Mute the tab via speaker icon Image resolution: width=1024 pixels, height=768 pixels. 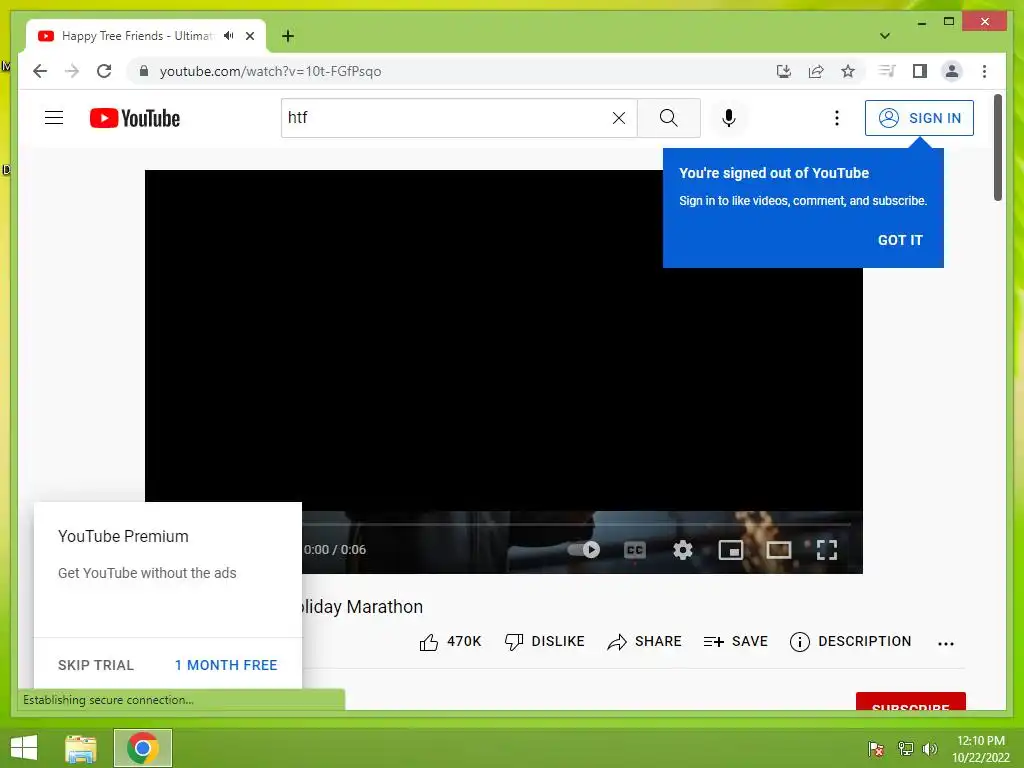229,36
